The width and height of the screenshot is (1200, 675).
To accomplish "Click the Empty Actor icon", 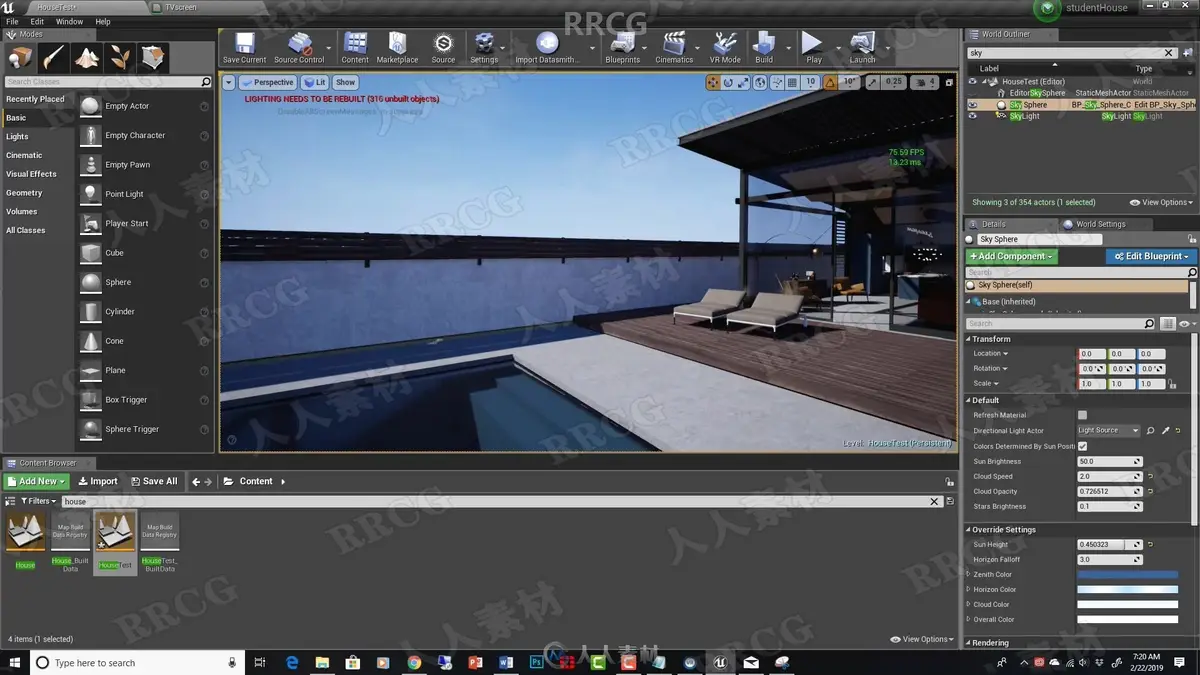I will (x=90, y=106).
